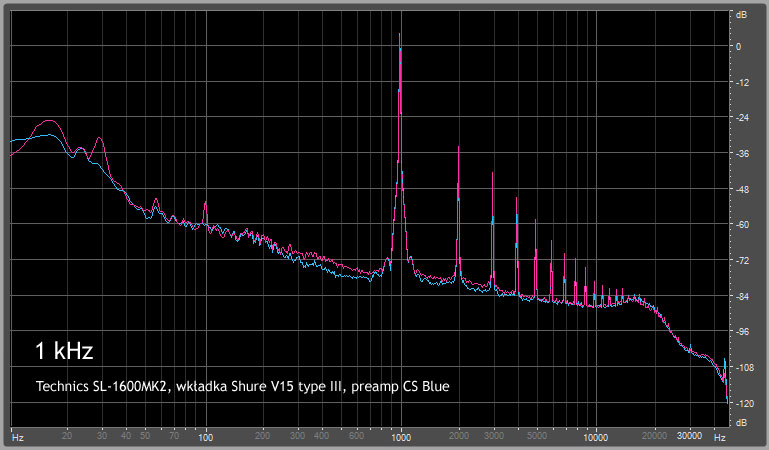Click the 'Hz' label at axis right end

click(x=719, y=437)
